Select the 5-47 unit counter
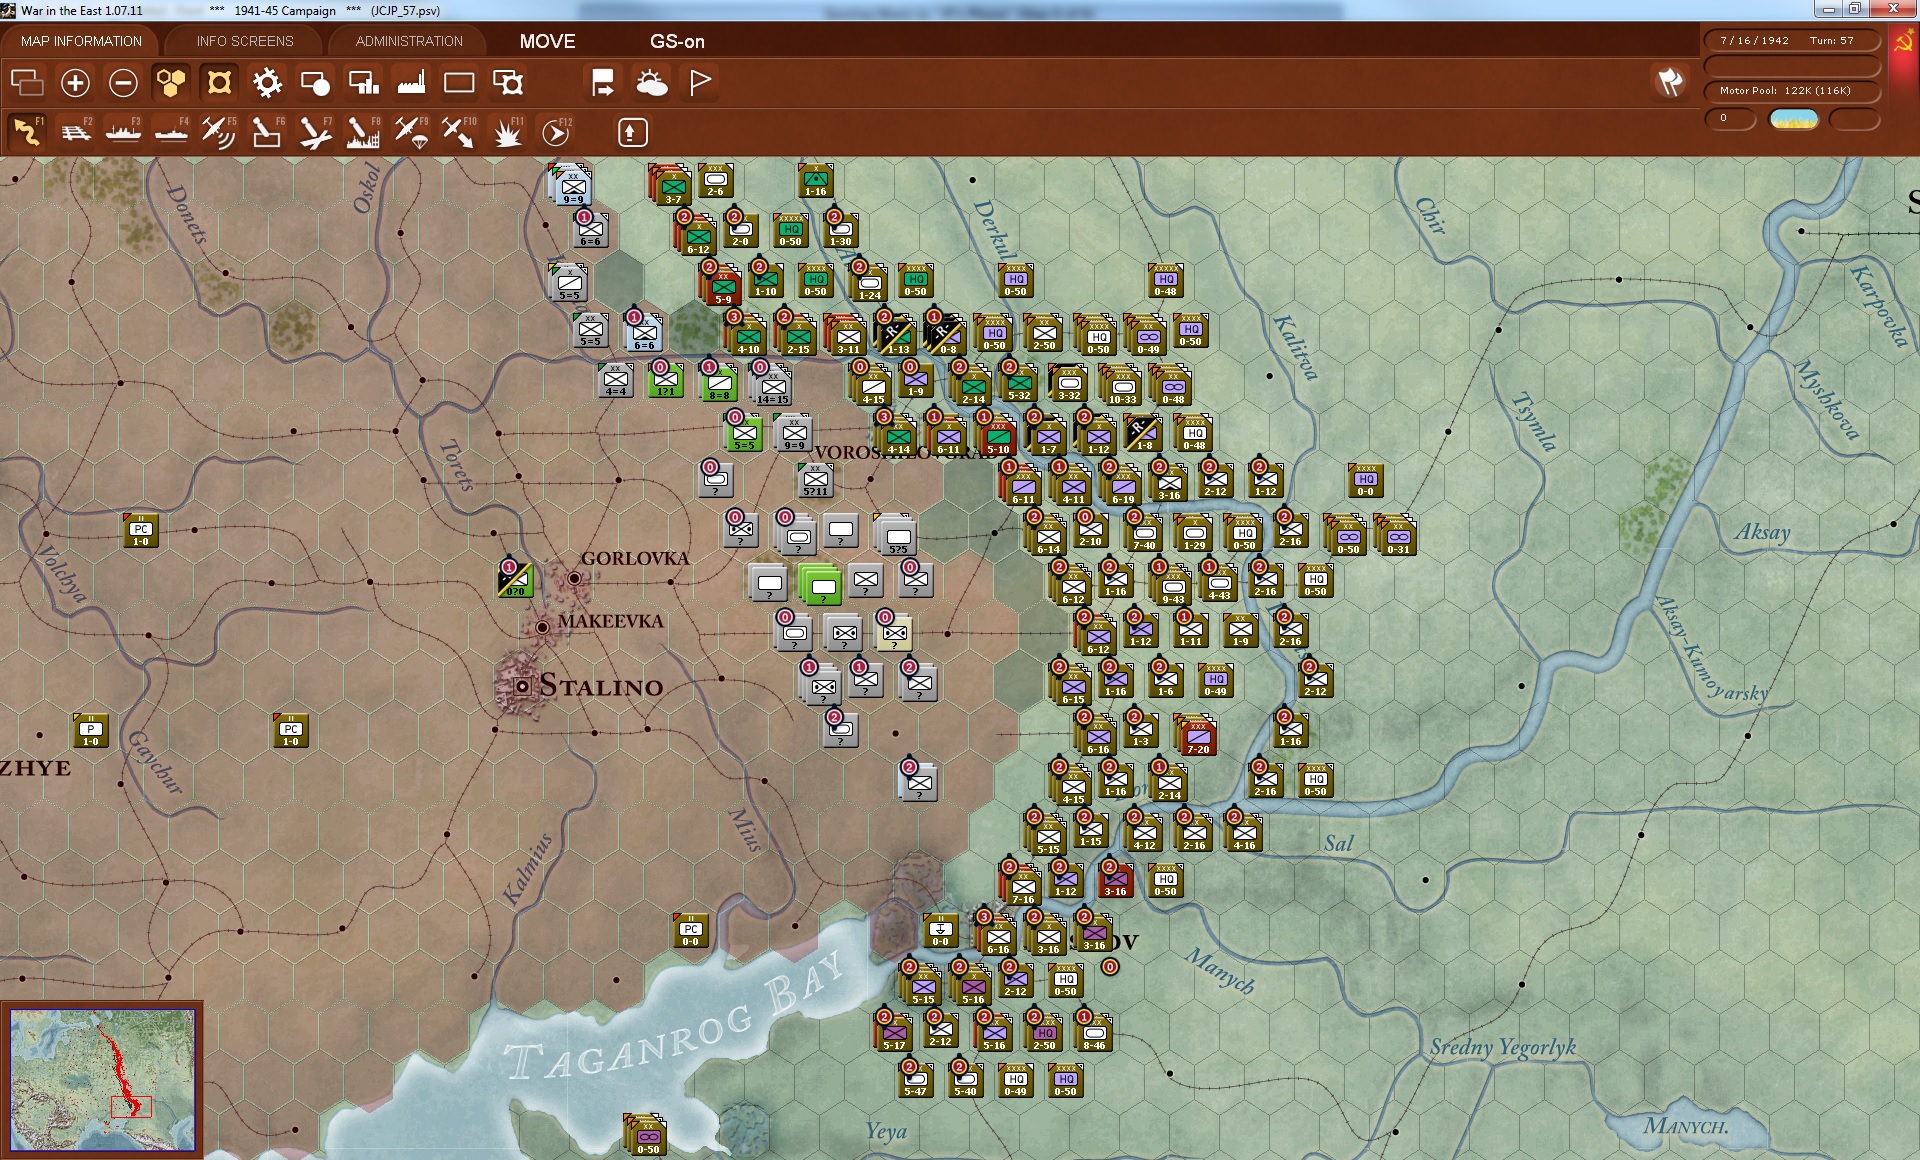This screenshot has width=1920, height=1160. pyautogui.click(x=915, y=1080)
